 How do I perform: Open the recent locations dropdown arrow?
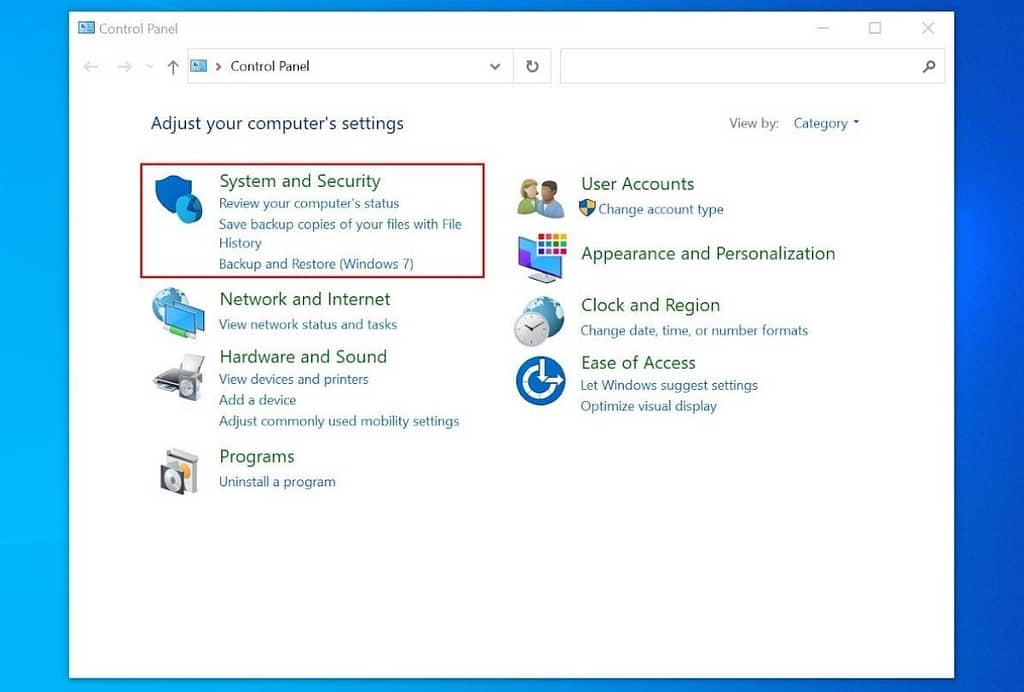[x=150, y=67]
